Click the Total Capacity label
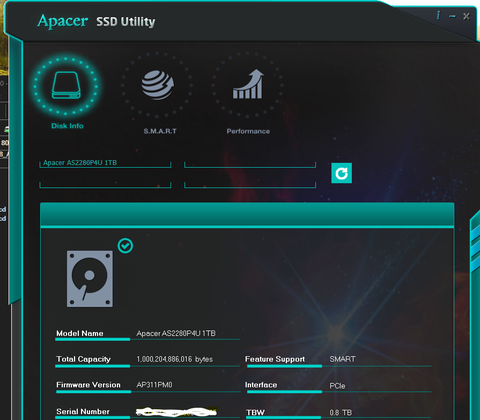480x420 pixels. click(83, 359)
